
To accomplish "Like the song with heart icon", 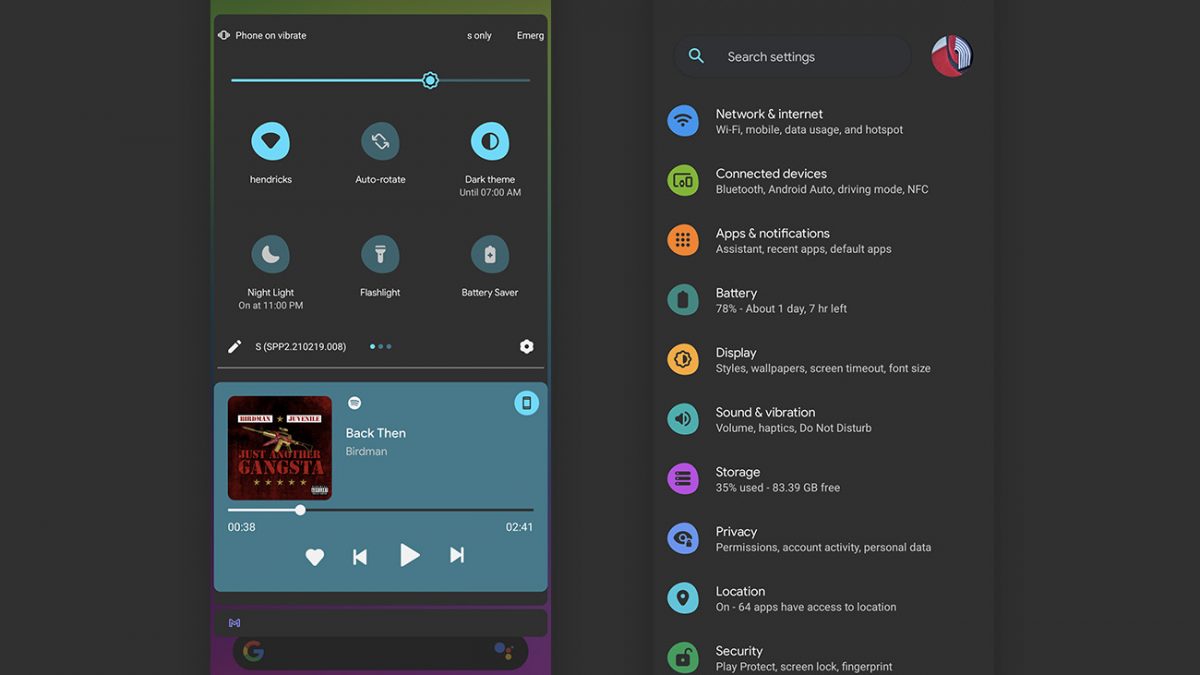I will click(x=314, y=557).
